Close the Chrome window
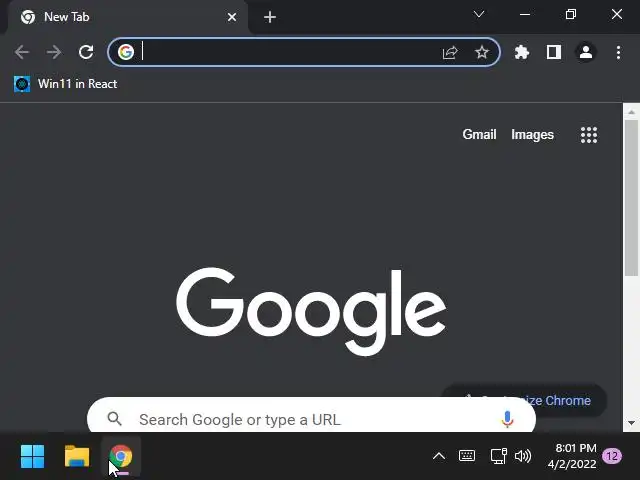Viewport: 640px width, 480px height. (617, 14)
